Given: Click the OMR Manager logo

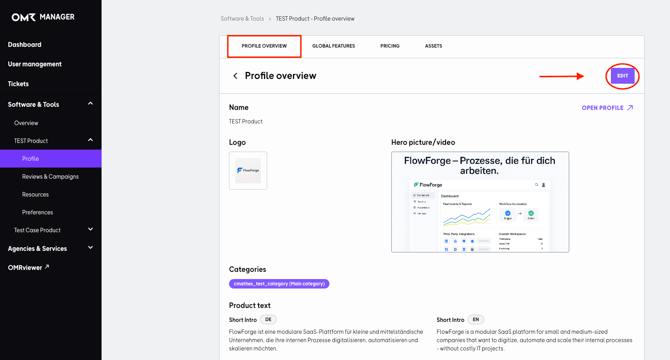Looking at the screenshot, I should [x=43, y=17].
